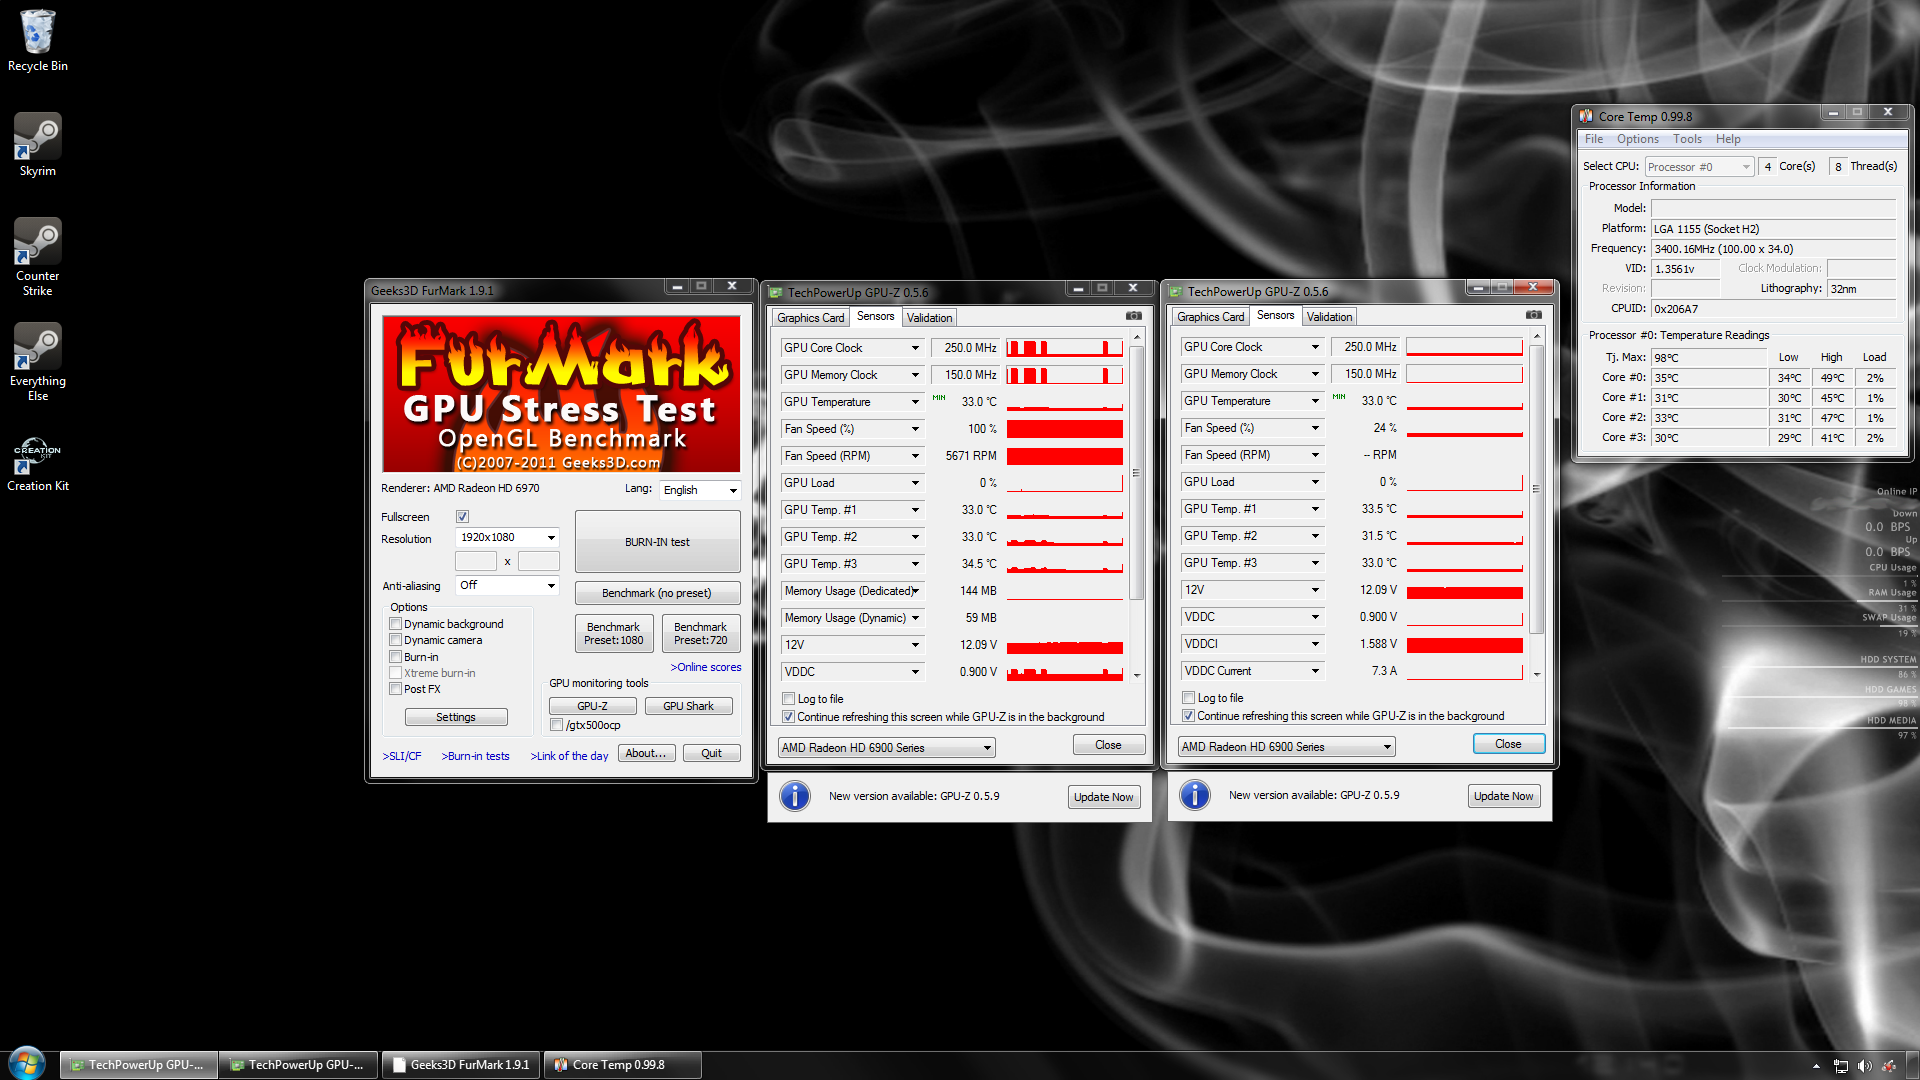
Task: Open Core Temp File menu
Action: (1594, 139)
